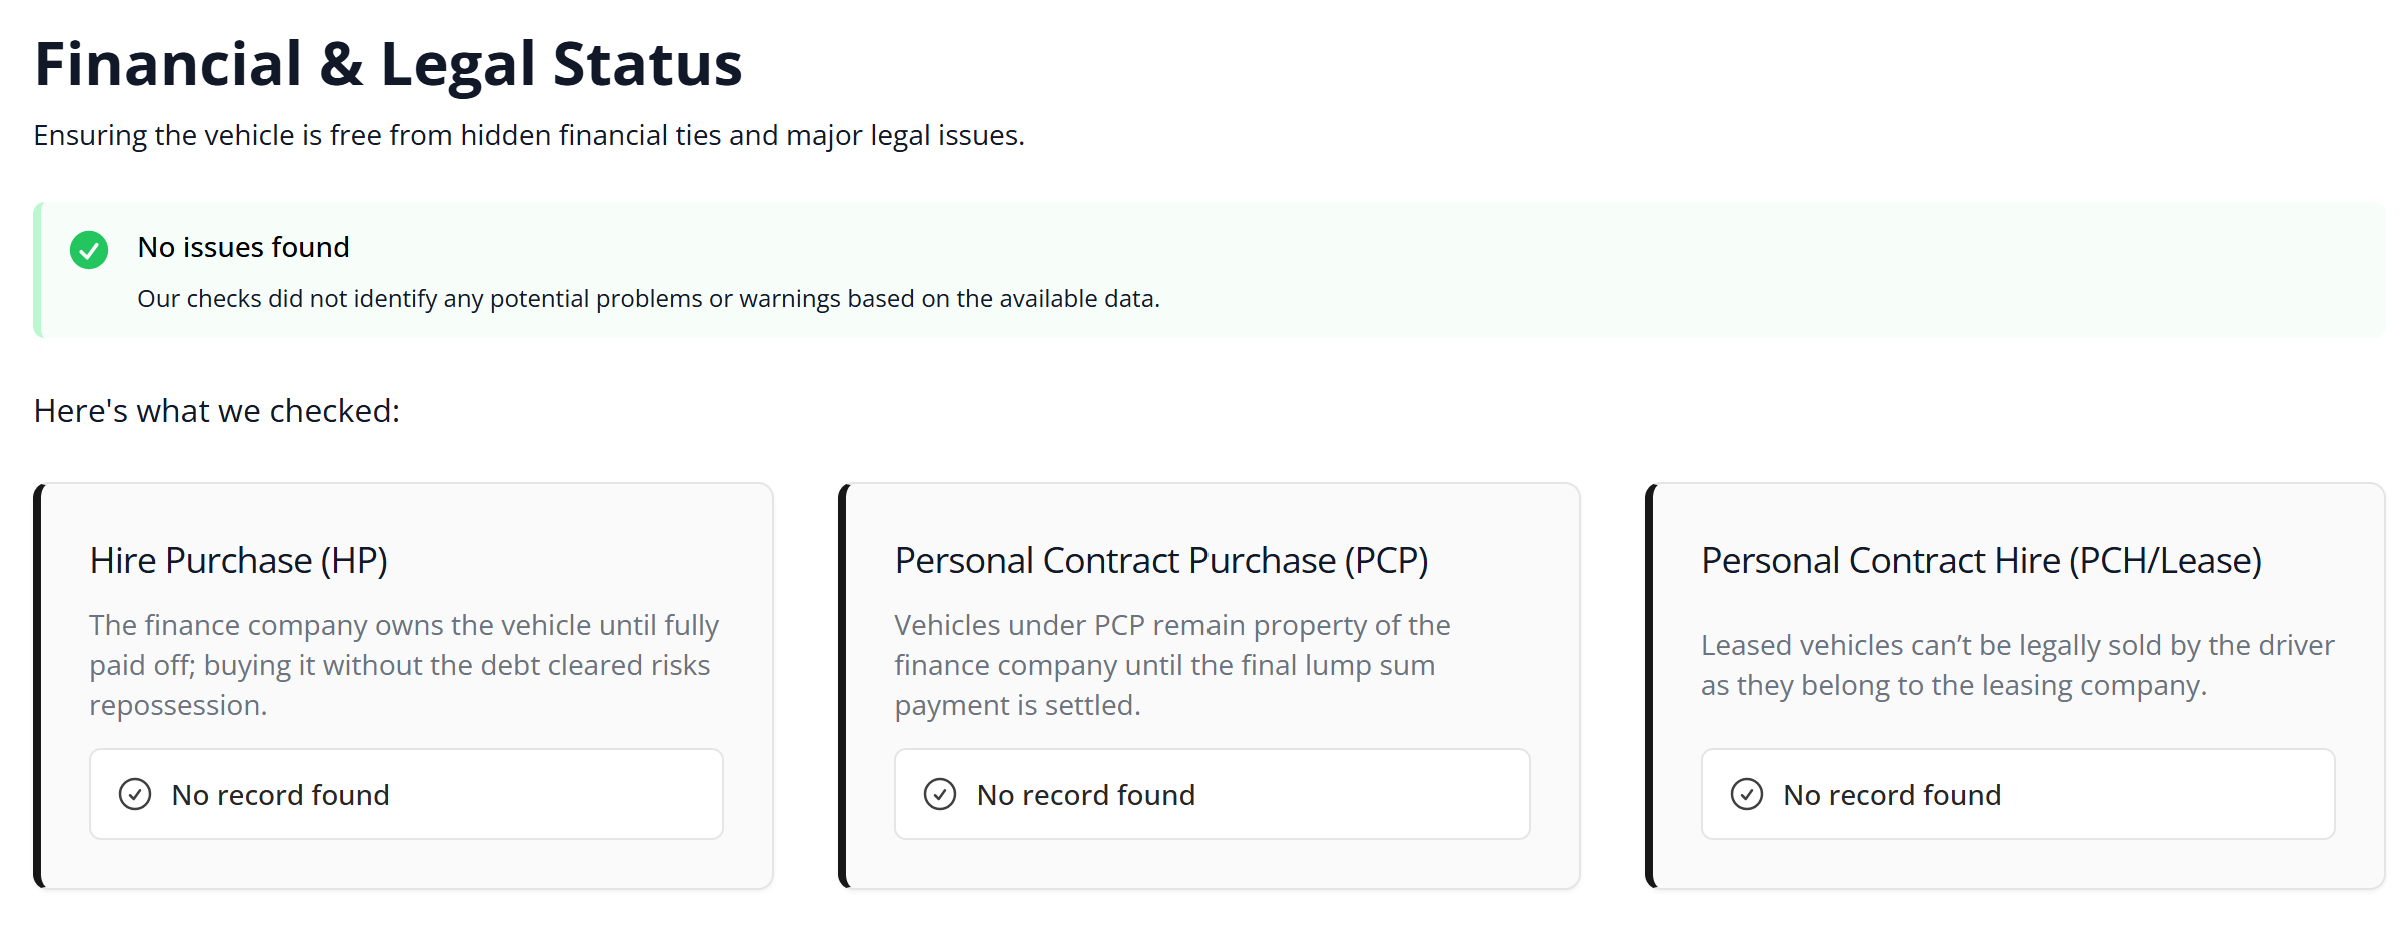Click the Here's what we checked label
Image resolution: width=2408 pixels, height=928 pixels.
(217, 411)
